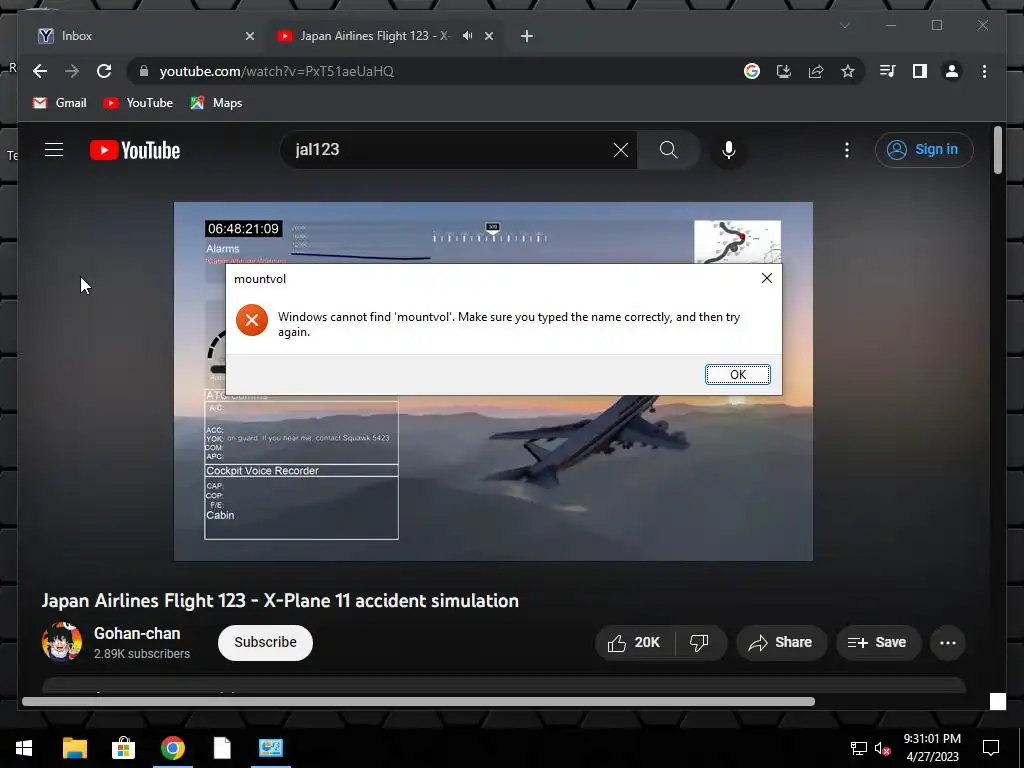The height and width of the screenshot is (768, 1024).
Task: Open the YouTube hamburger guide menu
Action: click(54, 150)
